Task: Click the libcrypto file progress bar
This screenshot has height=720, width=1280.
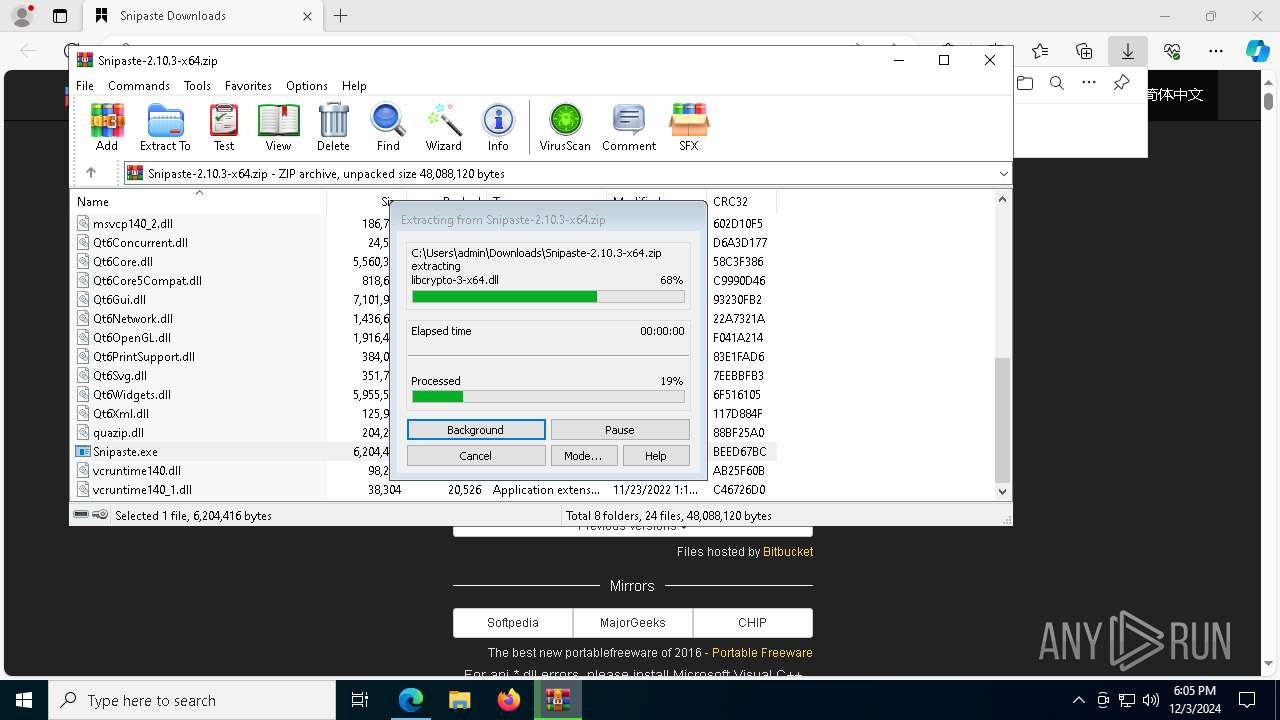Action: click(548, 297)
